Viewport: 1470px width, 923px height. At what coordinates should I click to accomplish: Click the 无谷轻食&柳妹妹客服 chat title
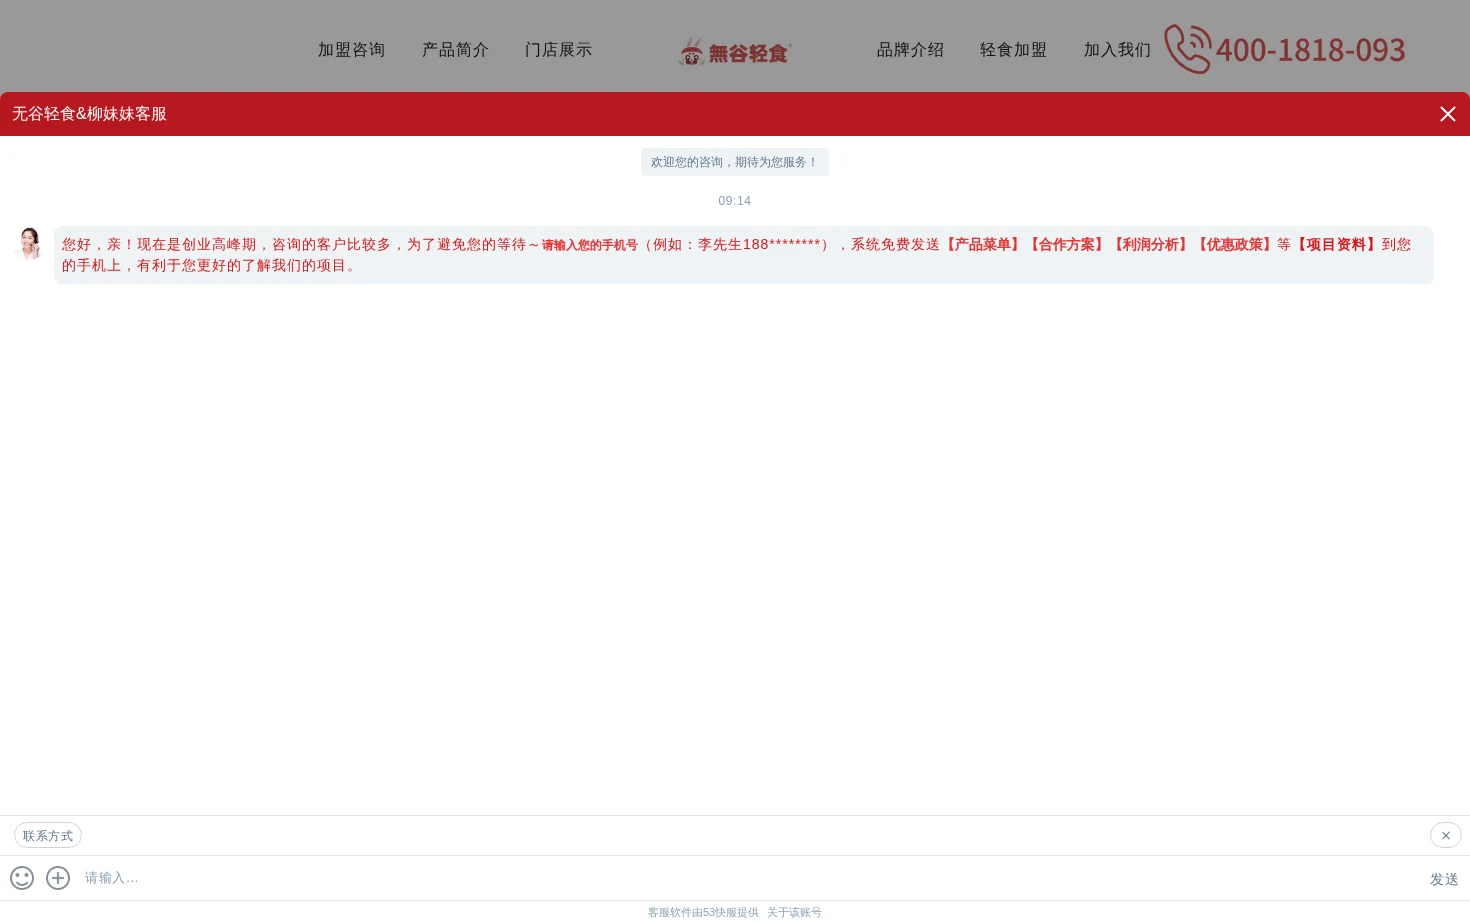coord(89,114)
